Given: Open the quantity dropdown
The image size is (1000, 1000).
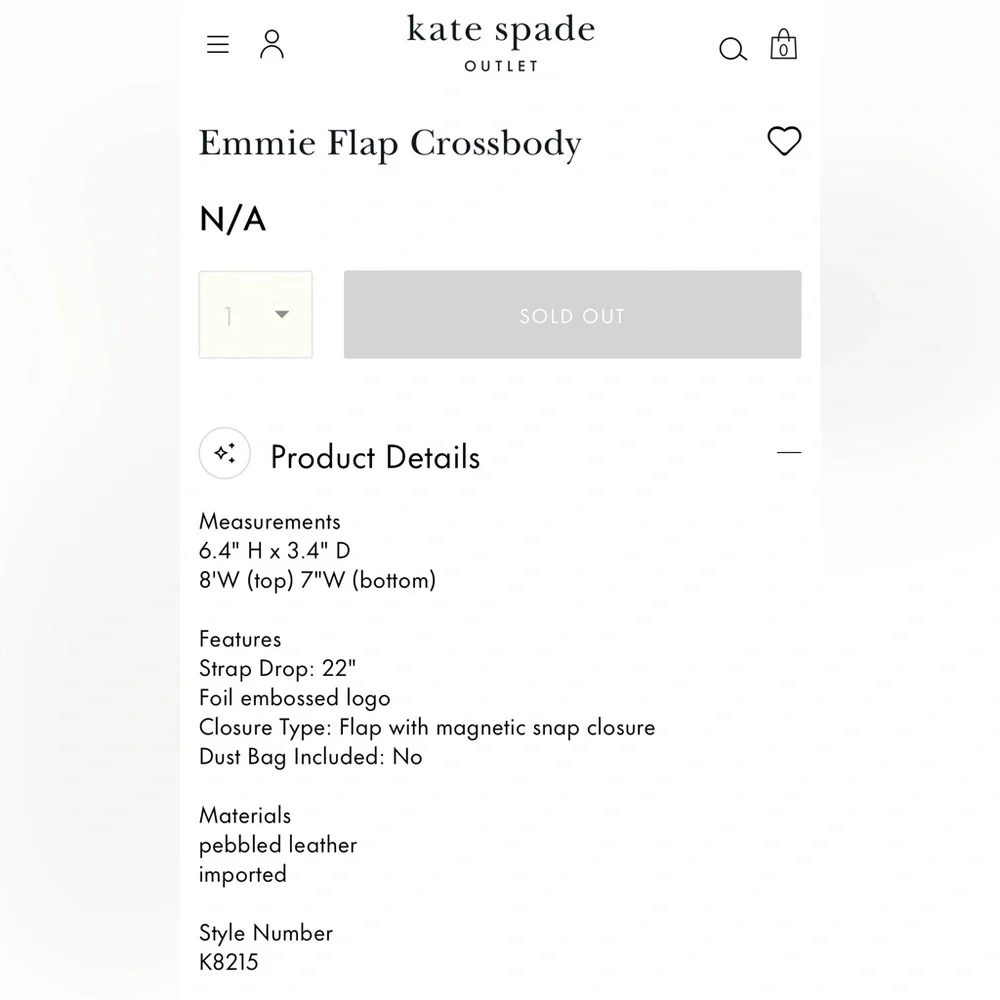Looking at the screenshot, I should (x=256, y=314).
